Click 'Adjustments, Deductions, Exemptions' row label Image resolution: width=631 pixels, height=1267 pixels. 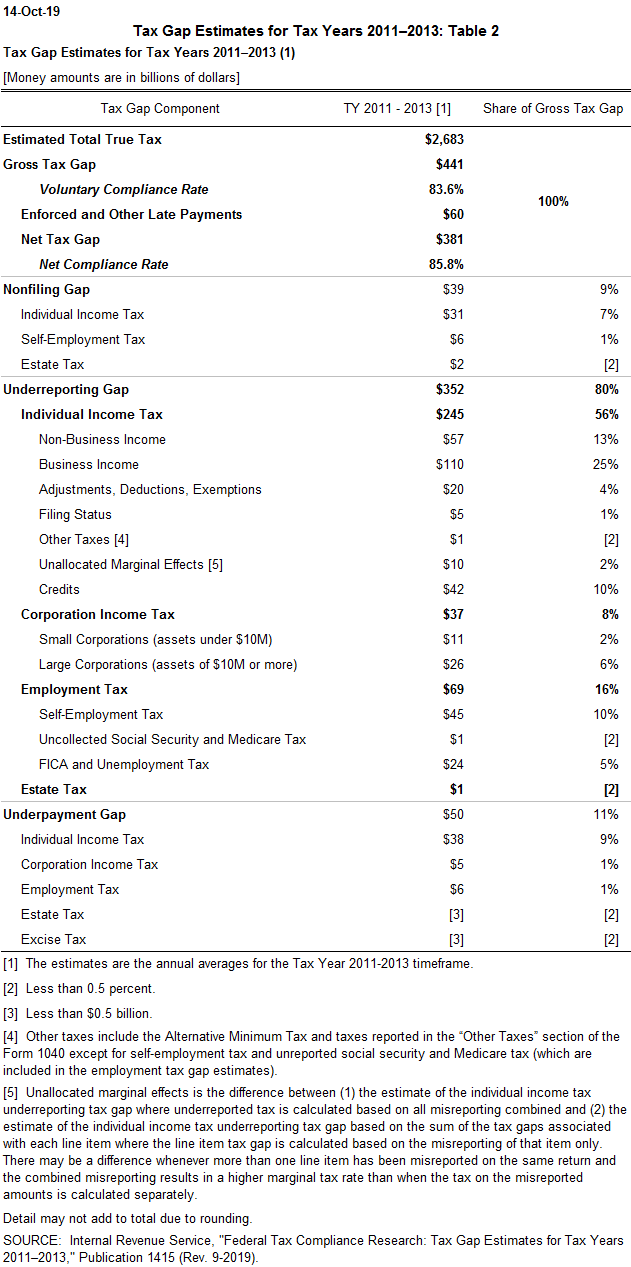click(150, 489)
